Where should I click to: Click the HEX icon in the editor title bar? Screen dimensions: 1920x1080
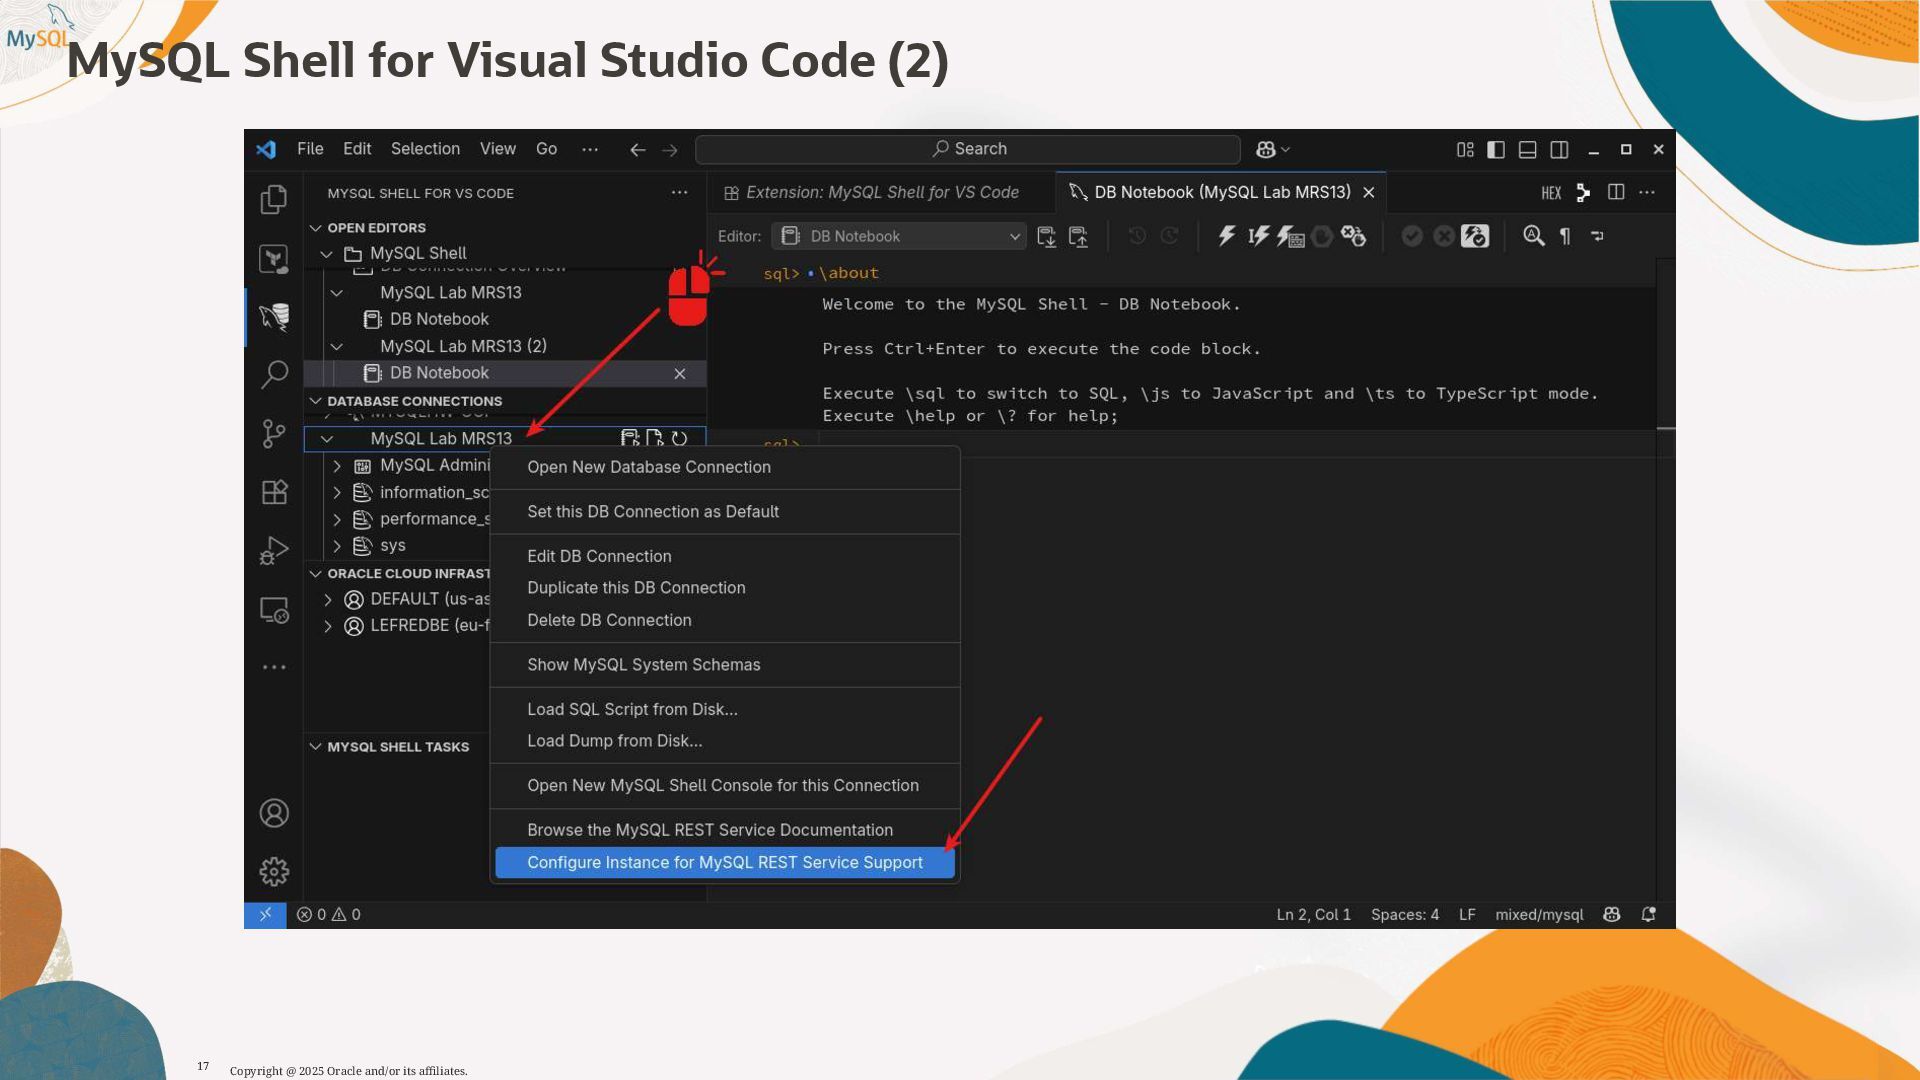1551,193
